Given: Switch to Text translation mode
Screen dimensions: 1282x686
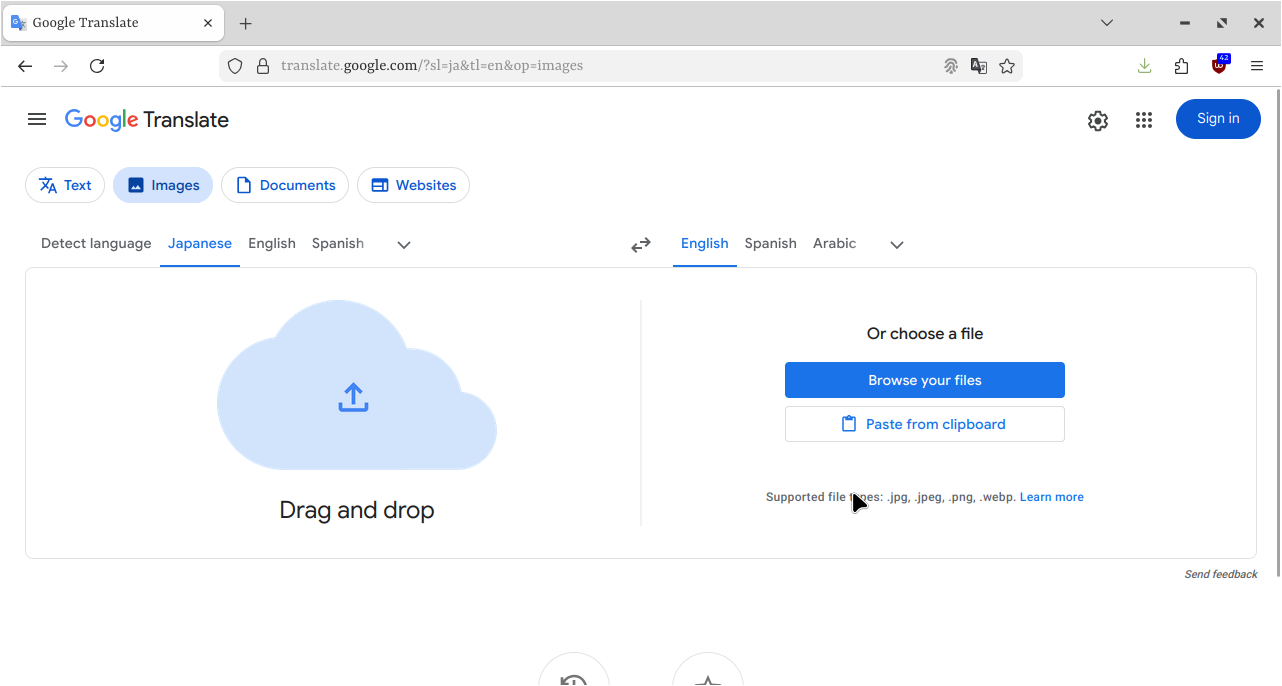Looking at the screenshot, I should [65, 185].
